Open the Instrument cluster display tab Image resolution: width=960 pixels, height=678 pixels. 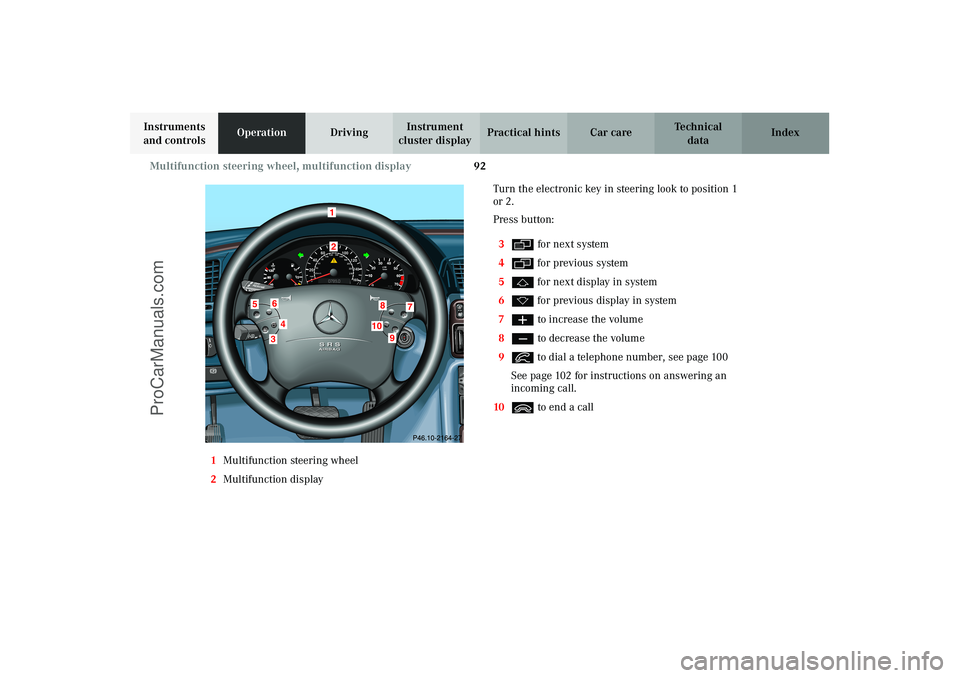click(436, 133)
